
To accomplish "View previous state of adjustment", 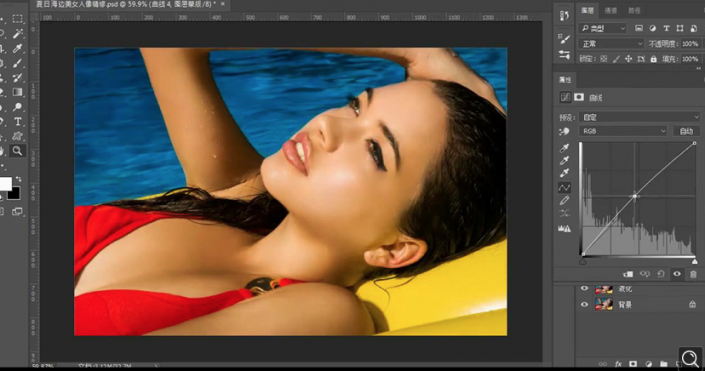I will coord(645,274).
